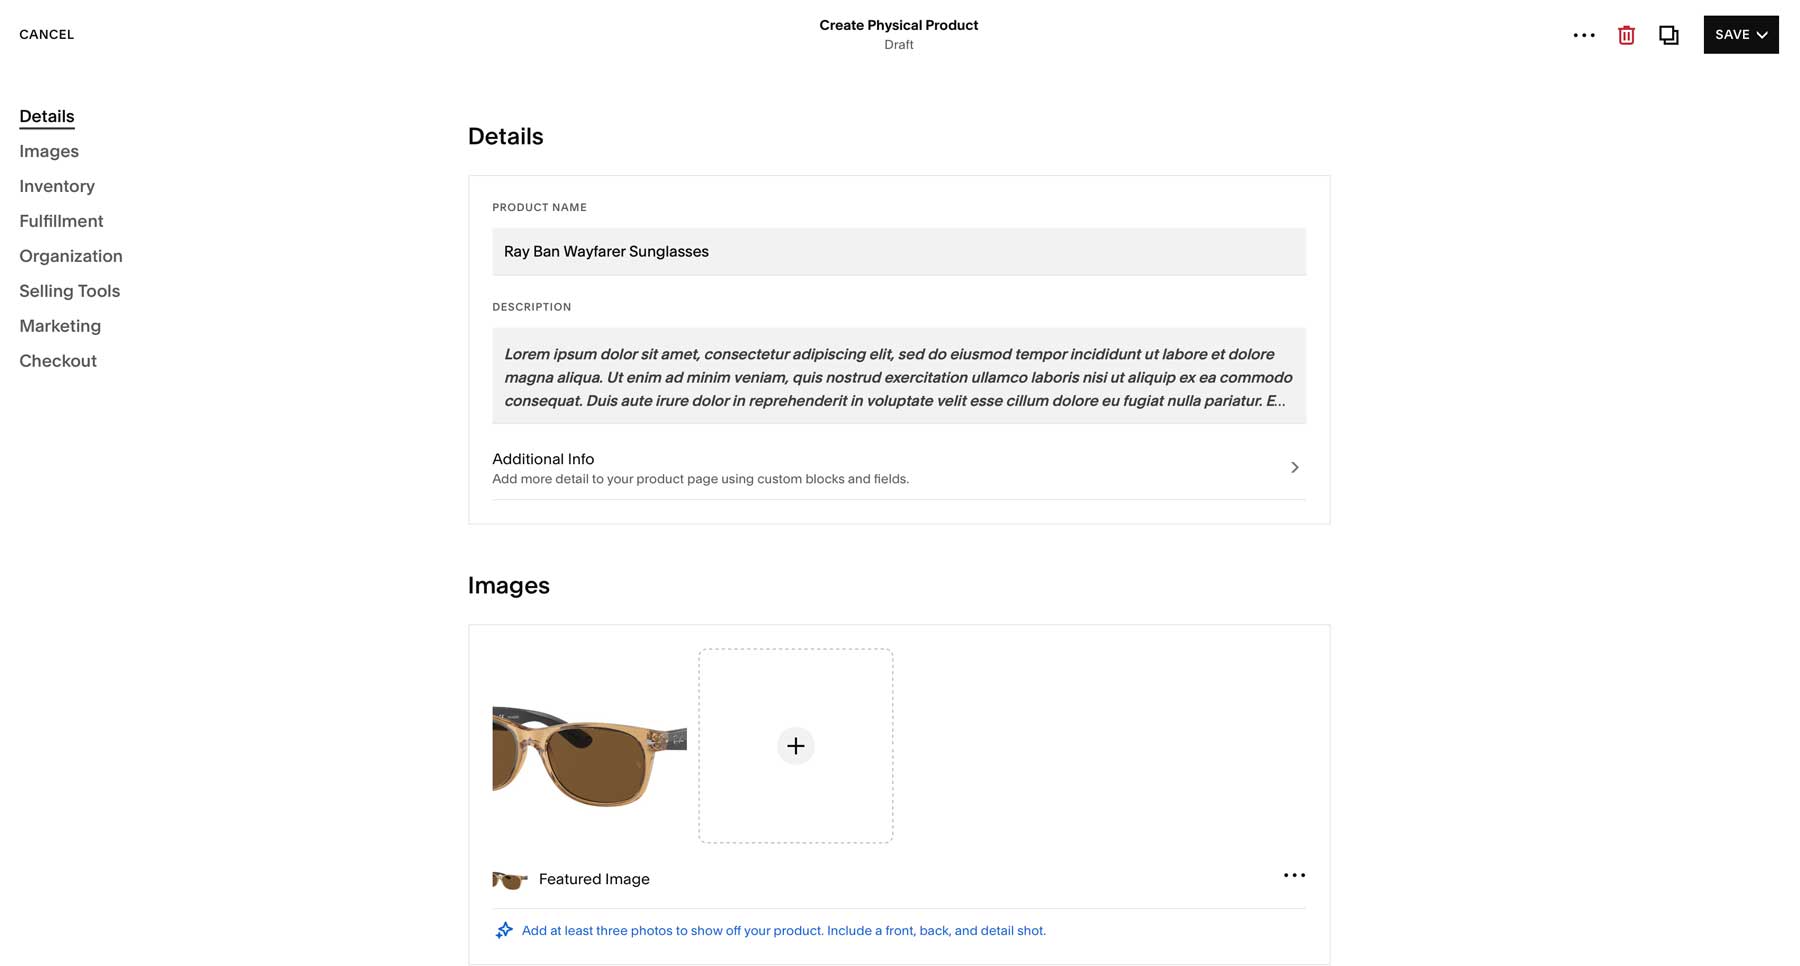This screenshot has height=966, width=1800.
Task: Click the Product Name input field
Action: coord(898,251)
